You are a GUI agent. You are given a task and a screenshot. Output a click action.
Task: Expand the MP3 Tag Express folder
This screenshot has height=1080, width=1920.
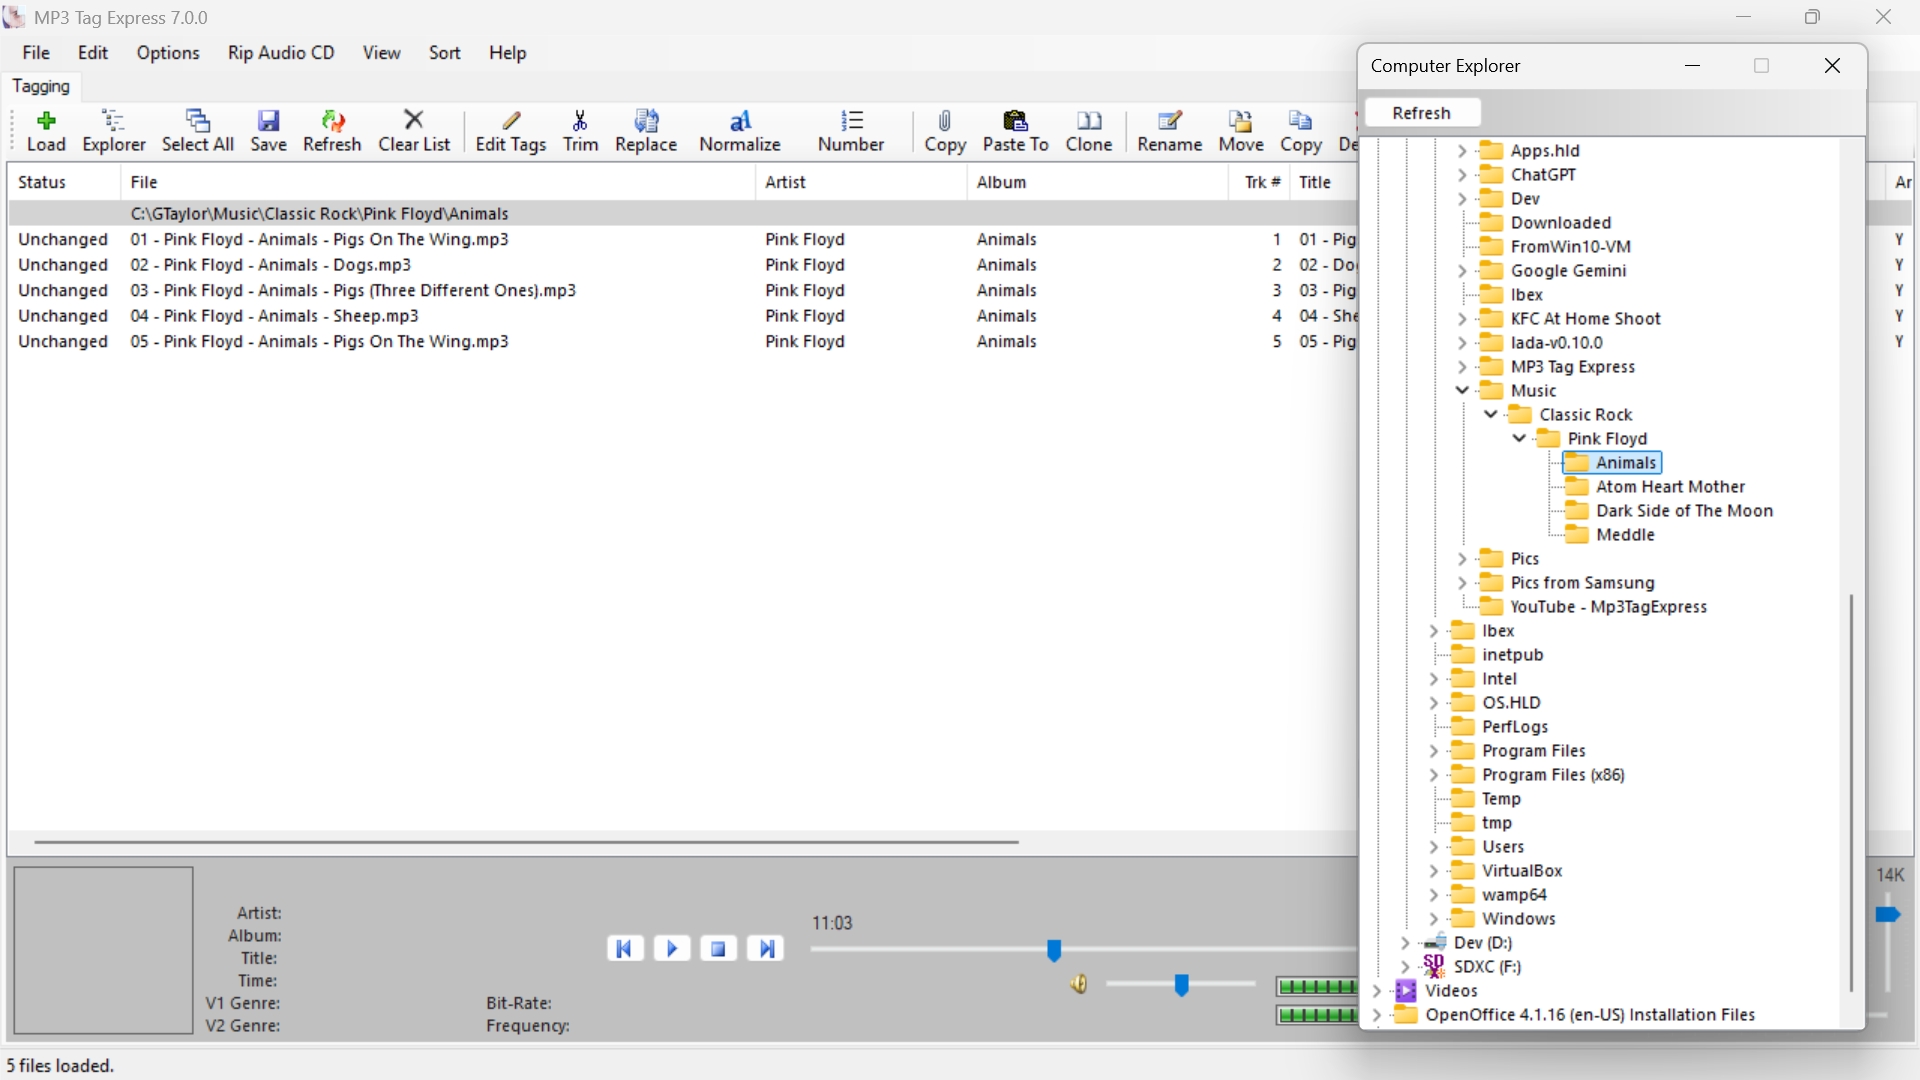1462,366
